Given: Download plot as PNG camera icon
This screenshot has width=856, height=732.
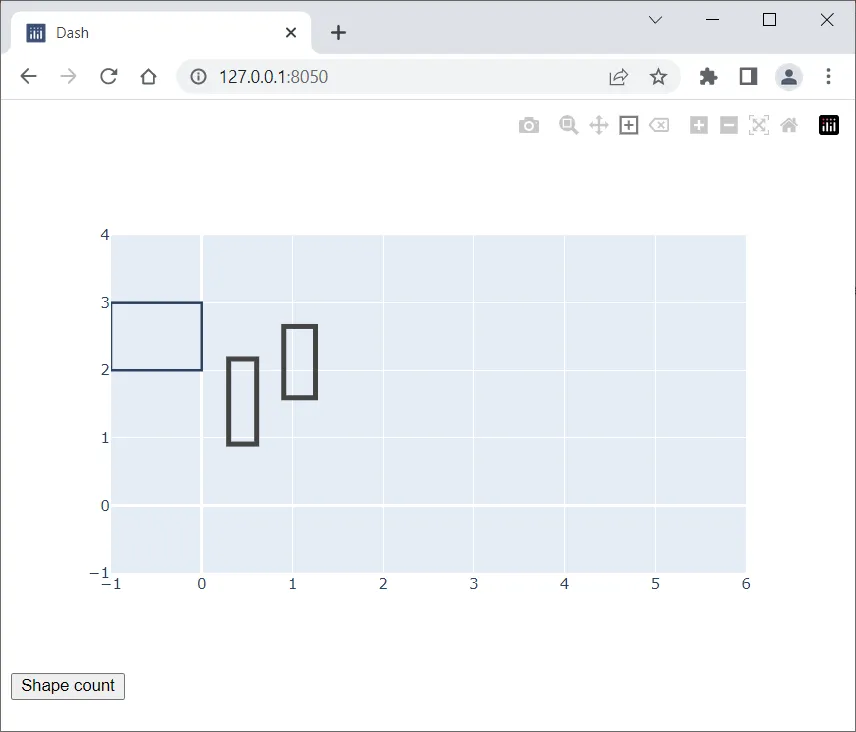Looking at the screenshot, I should (528, 126).
